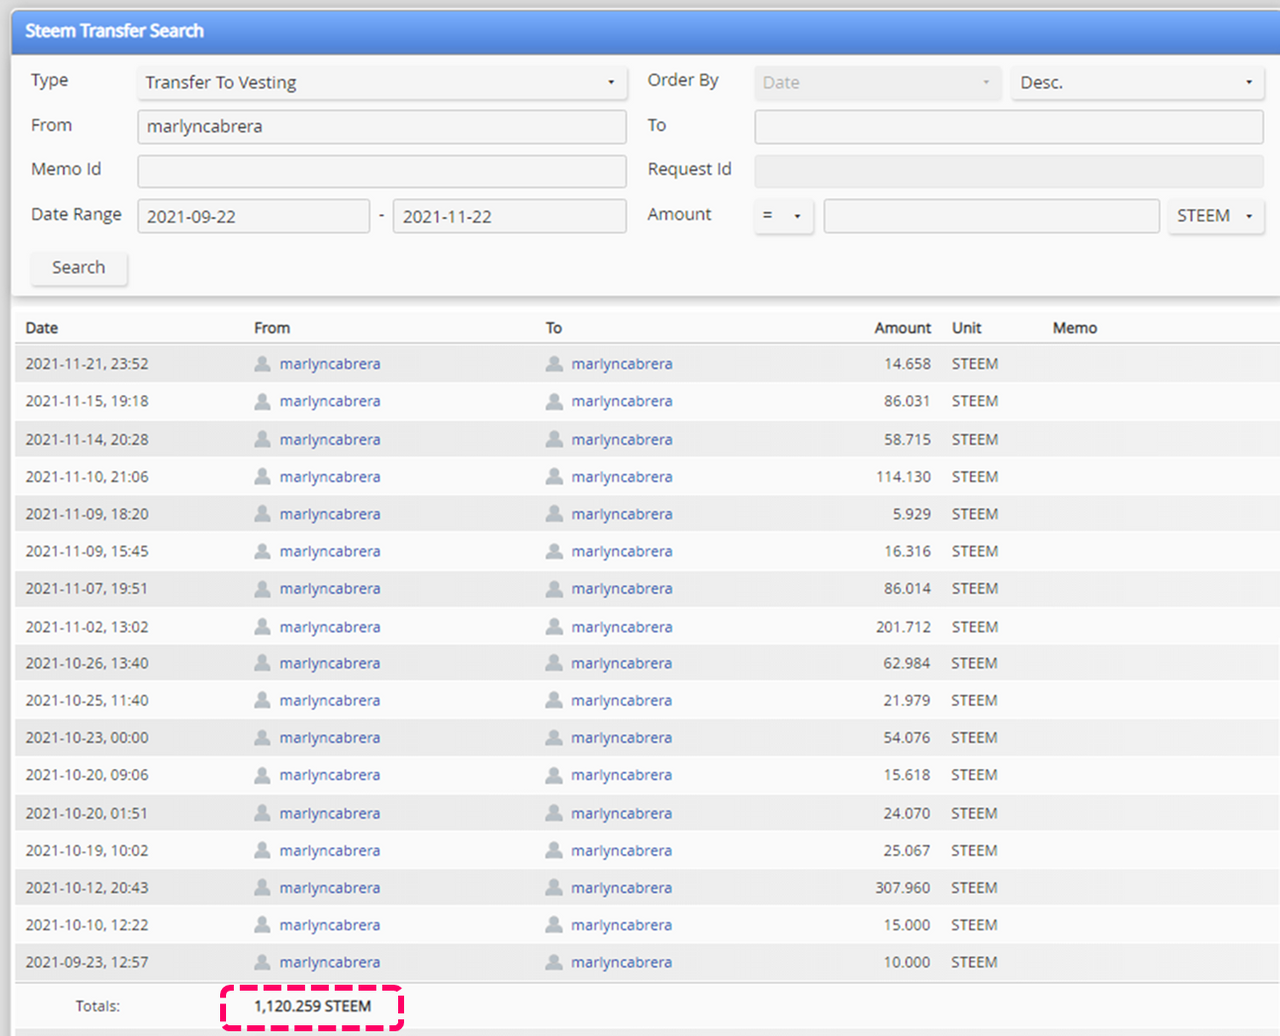
Task: Click To user icon in 2021-11-15, 19:18 row
Action: click(x=554, y=401)
